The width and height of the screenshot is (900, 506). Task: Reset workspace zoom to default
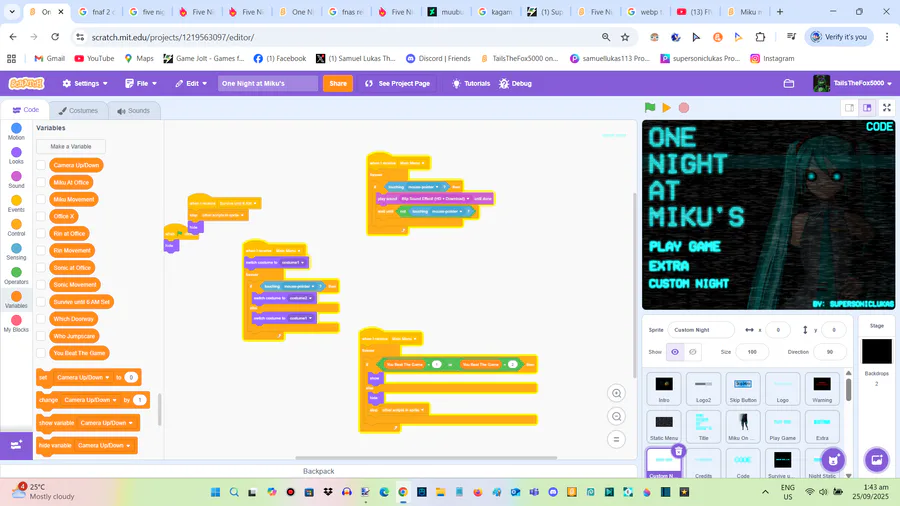tap(616, 439)
